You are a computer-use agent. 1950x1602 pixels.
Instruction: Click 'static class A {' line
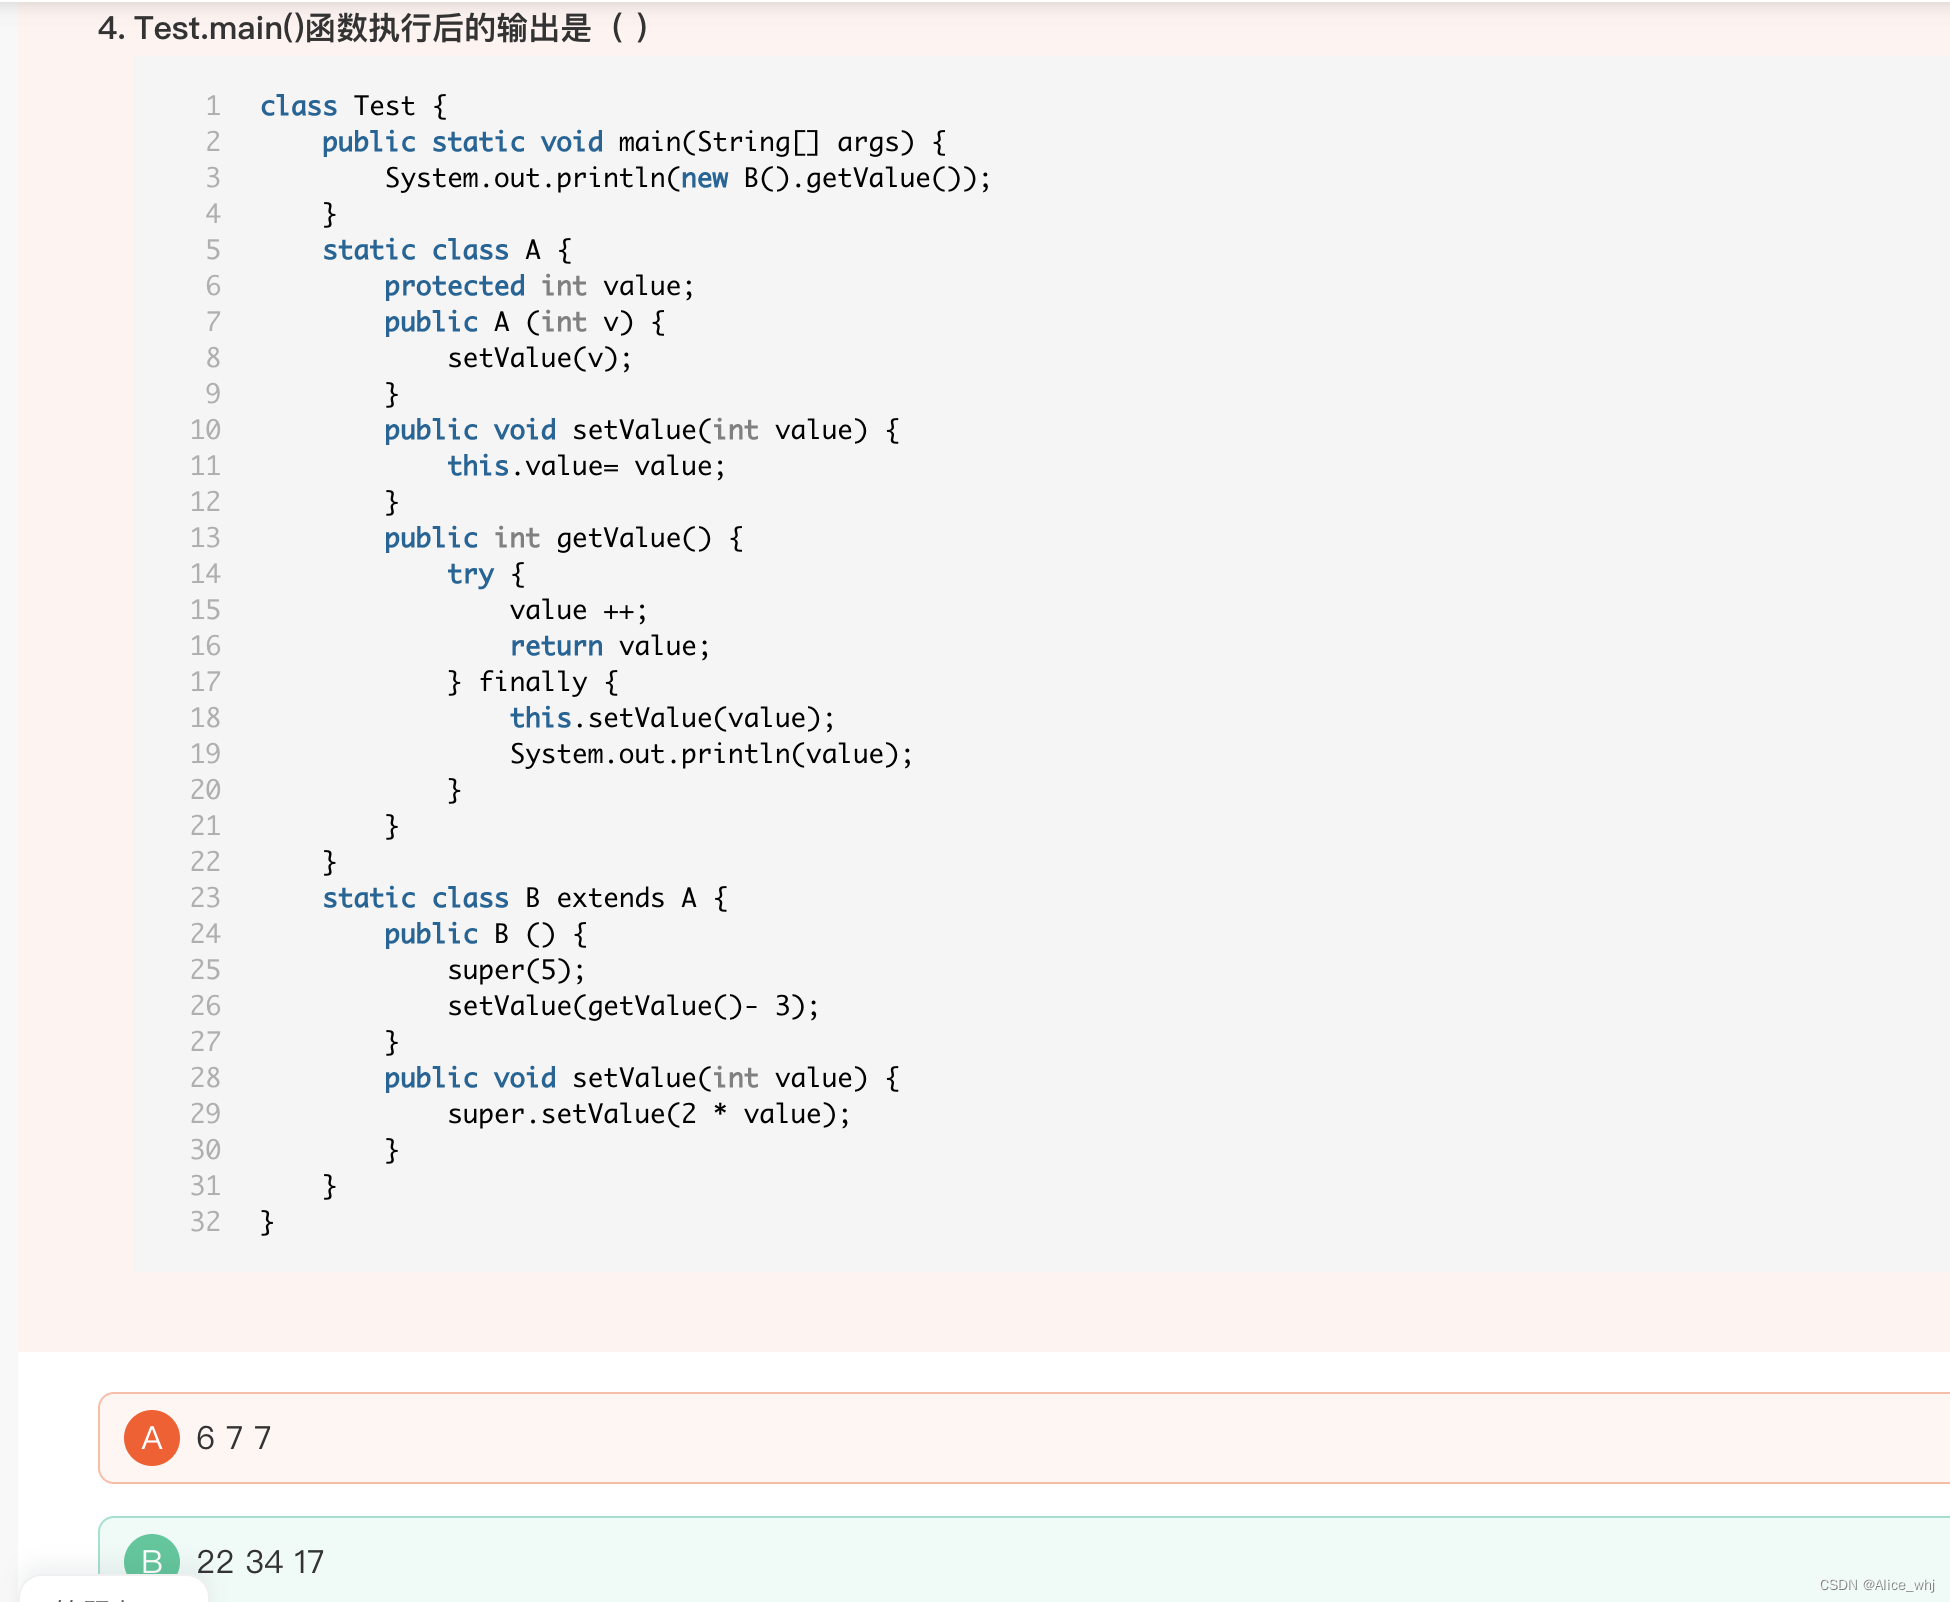447,250
